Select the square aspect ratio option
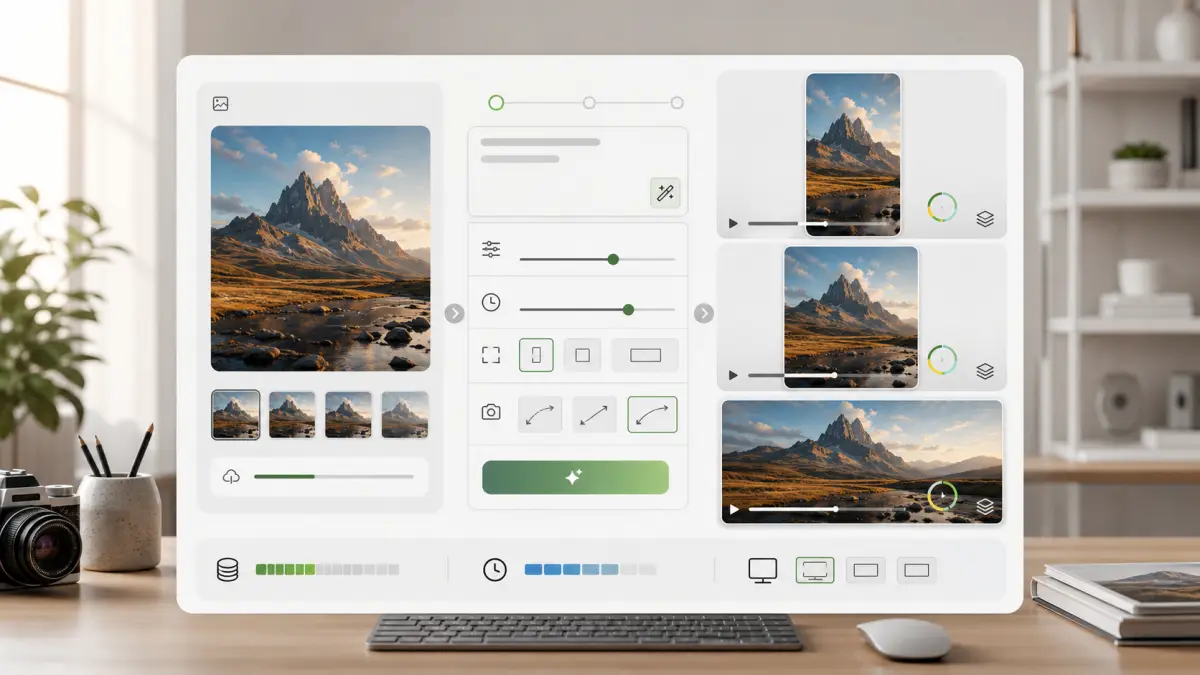This screenshot has height=675, width=1200. [x=582, y=355]
